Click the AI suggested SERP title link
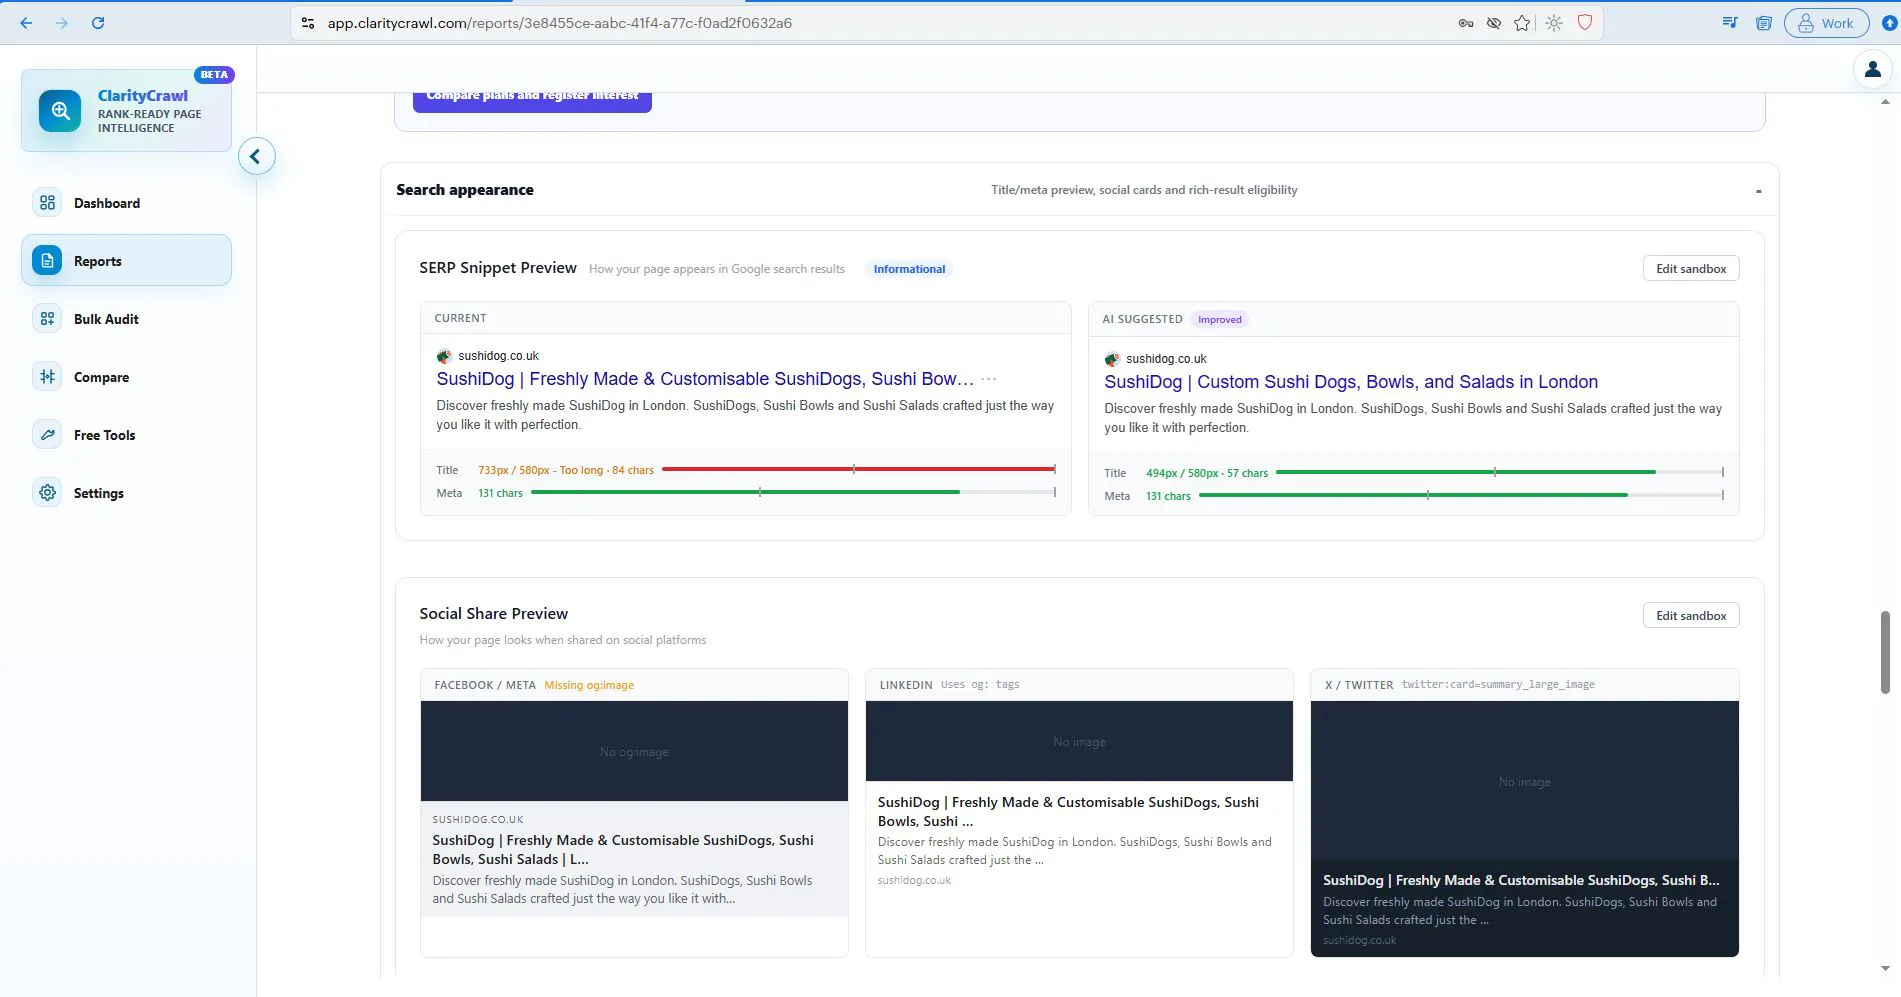The image size is (1901, 997). click(x=1350, y=382)
